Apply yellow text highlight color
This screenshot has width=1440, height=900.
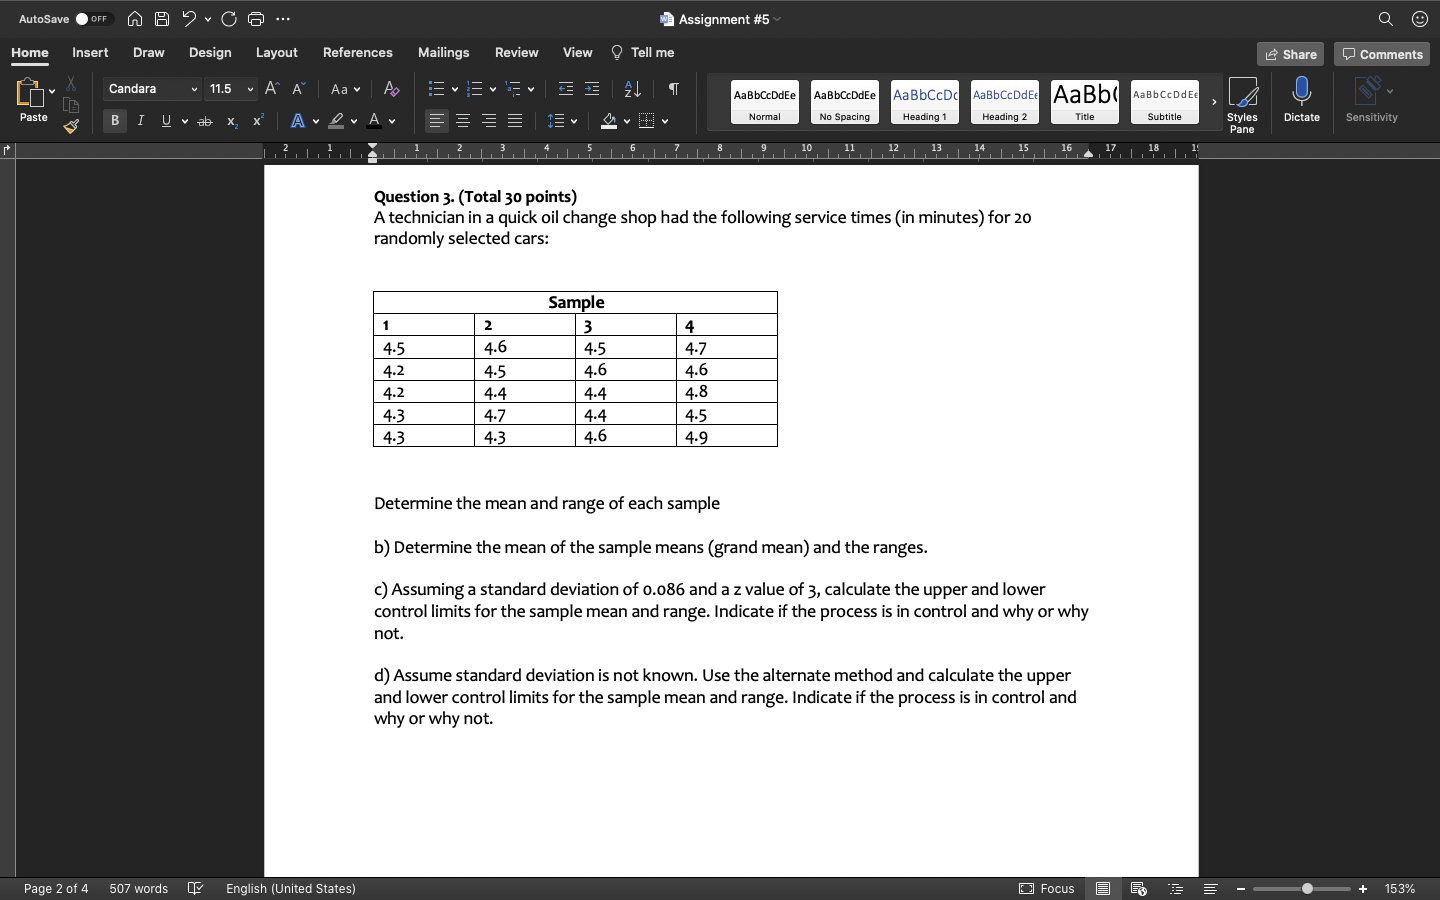pos(337,121)
